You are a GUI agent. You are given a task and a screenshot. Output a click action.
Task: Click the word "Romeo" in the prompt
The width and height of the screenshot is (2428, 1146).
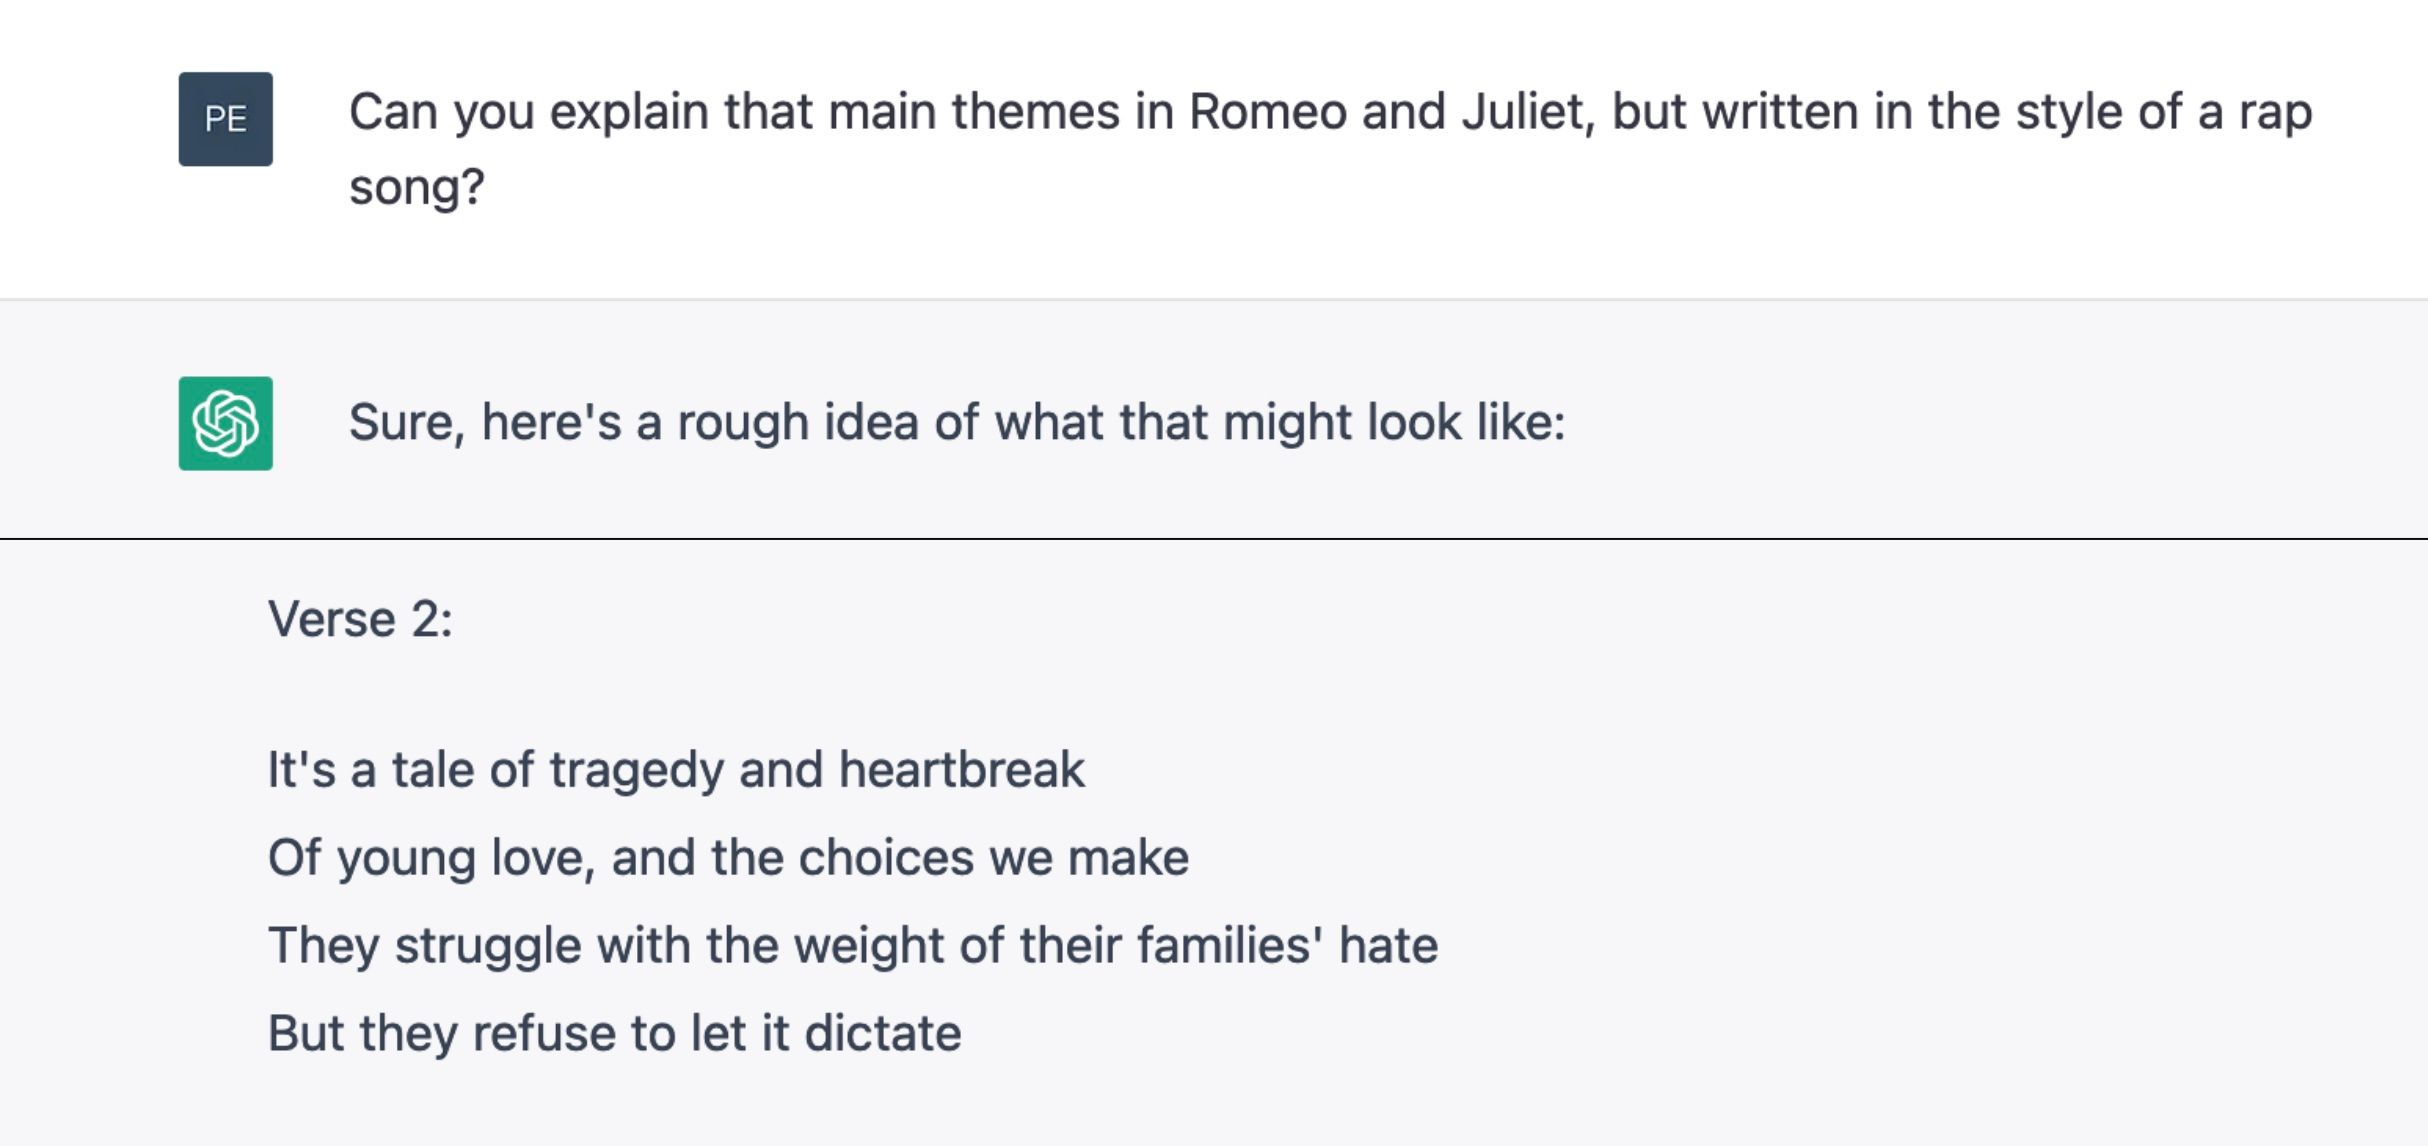(1267, 112)
